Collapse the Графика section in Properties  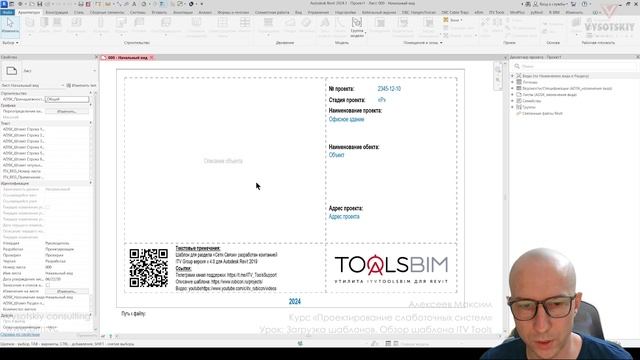(x=91, y=105)
